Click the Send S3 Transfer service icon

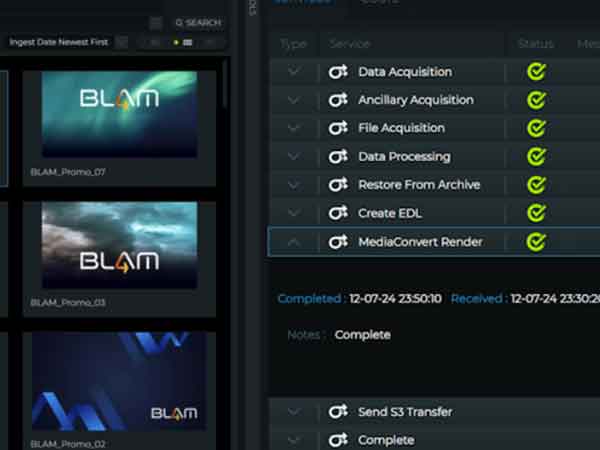tap(338, 412)
